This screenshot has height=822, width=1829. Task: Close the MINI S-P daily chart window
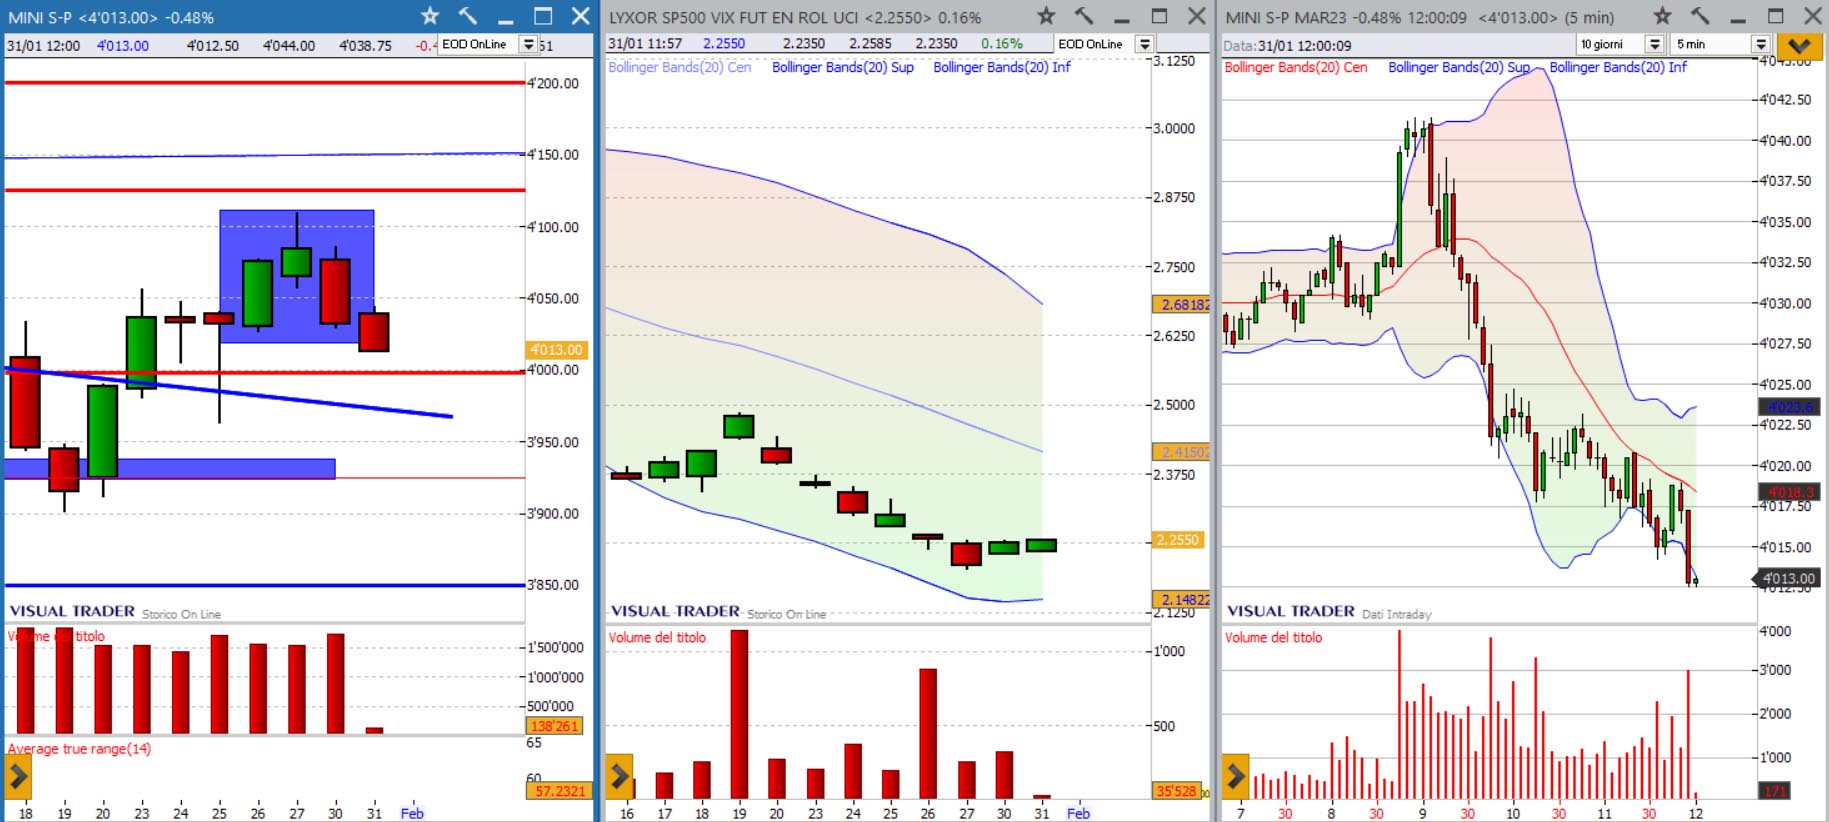tap(580, 16)
